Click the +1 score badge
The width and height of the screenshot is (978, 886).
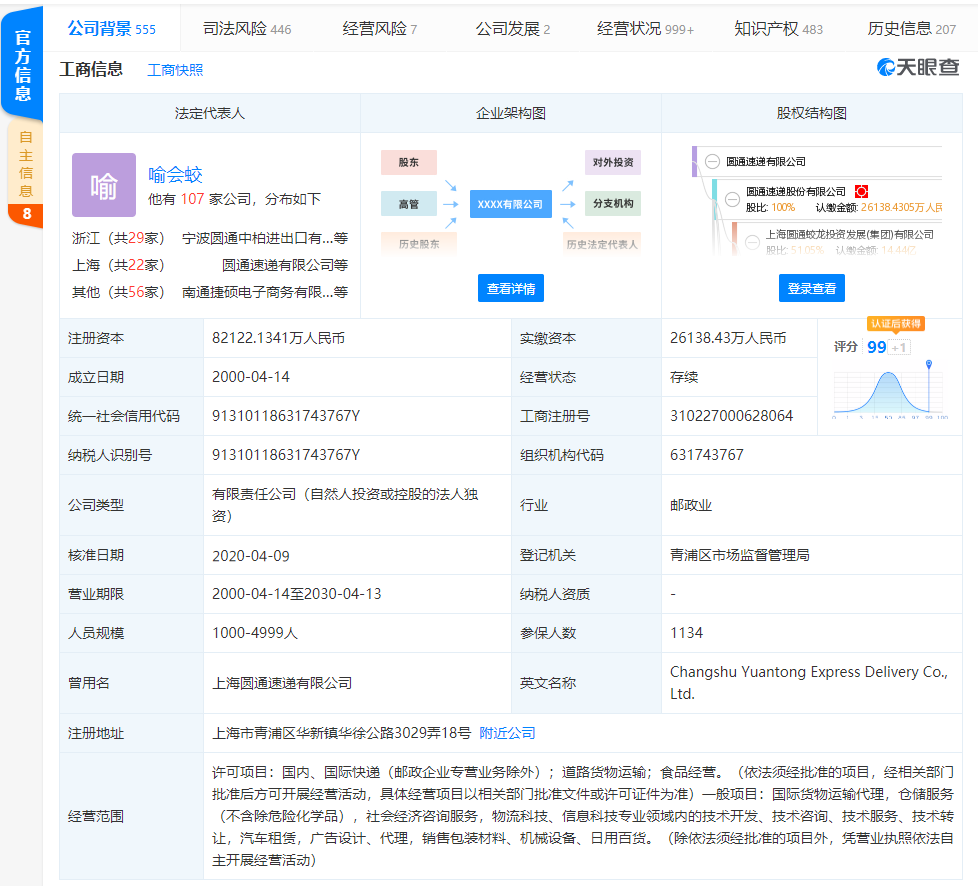pos(900,347)
